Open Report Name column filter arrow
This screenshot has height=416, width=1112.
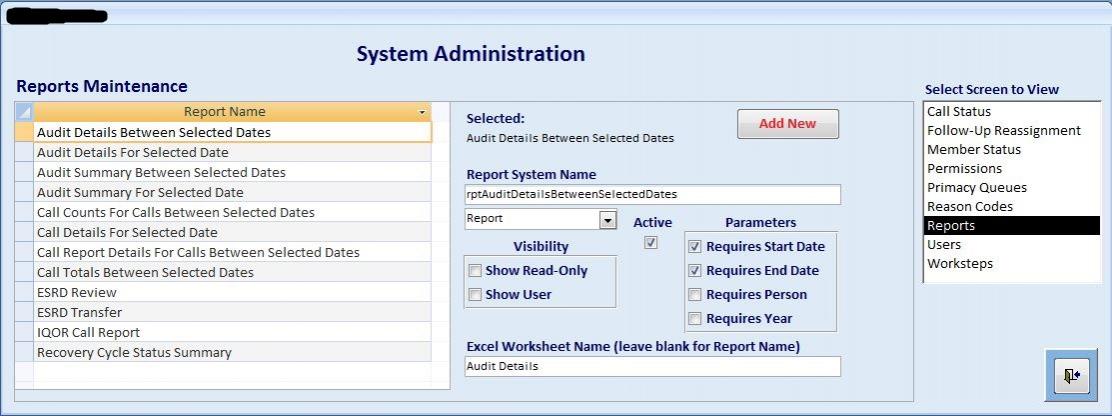[422, 112]
